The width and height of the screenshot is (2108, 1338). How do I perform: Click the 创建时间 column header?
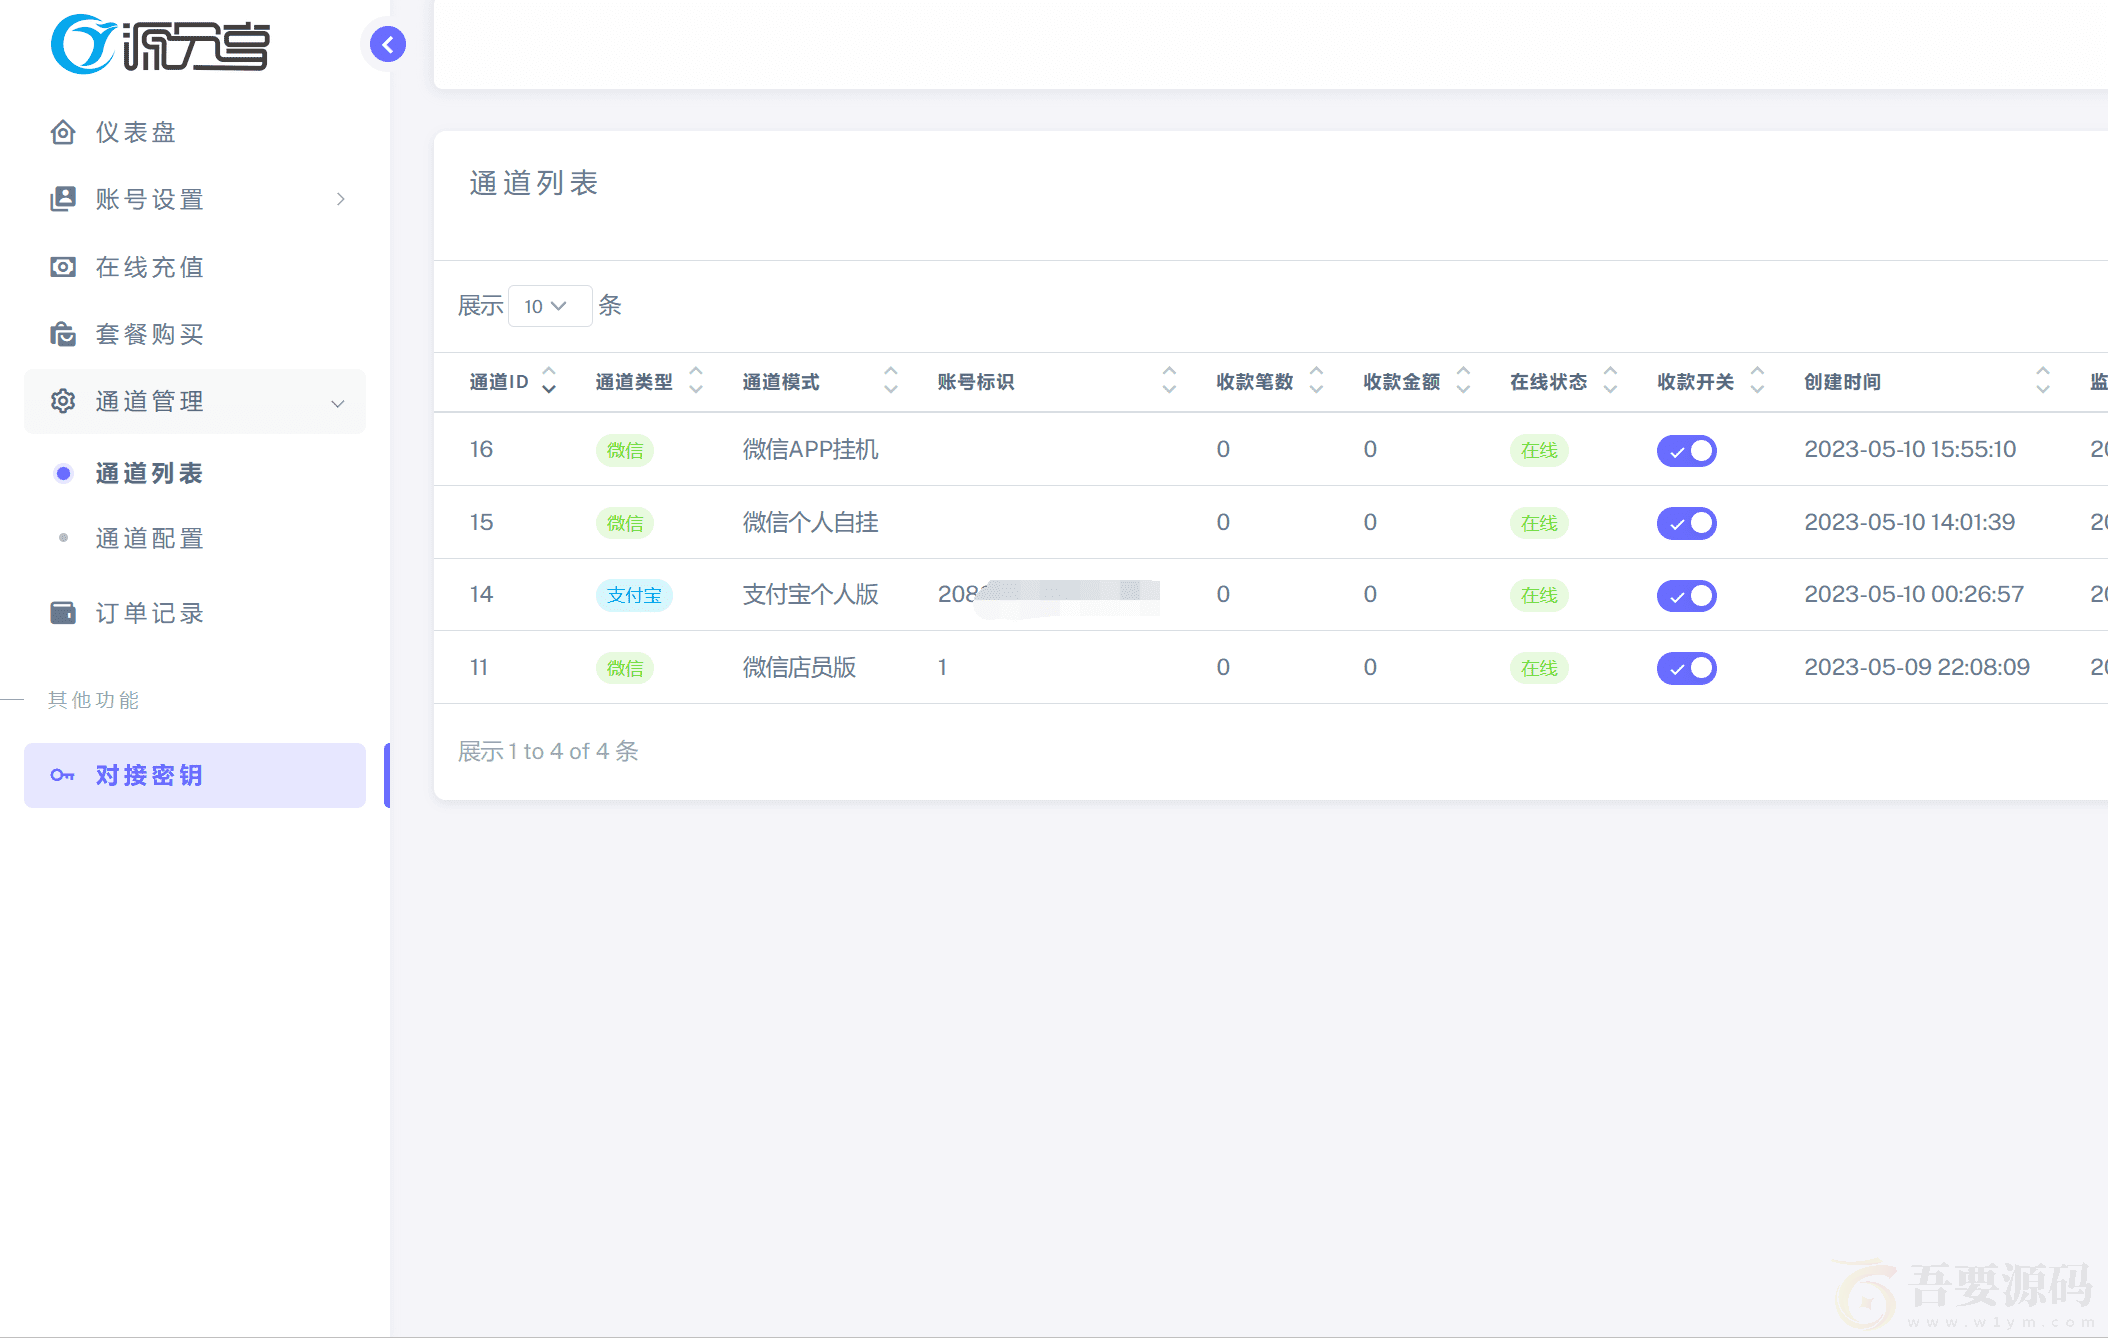coord(1842,382)
